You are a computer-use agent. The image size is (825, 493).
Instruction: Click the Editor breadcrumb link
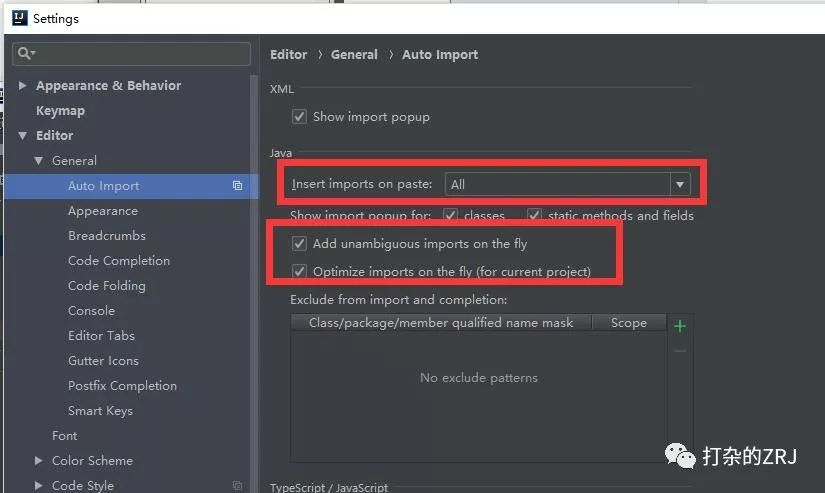click(x=288, y=55)
